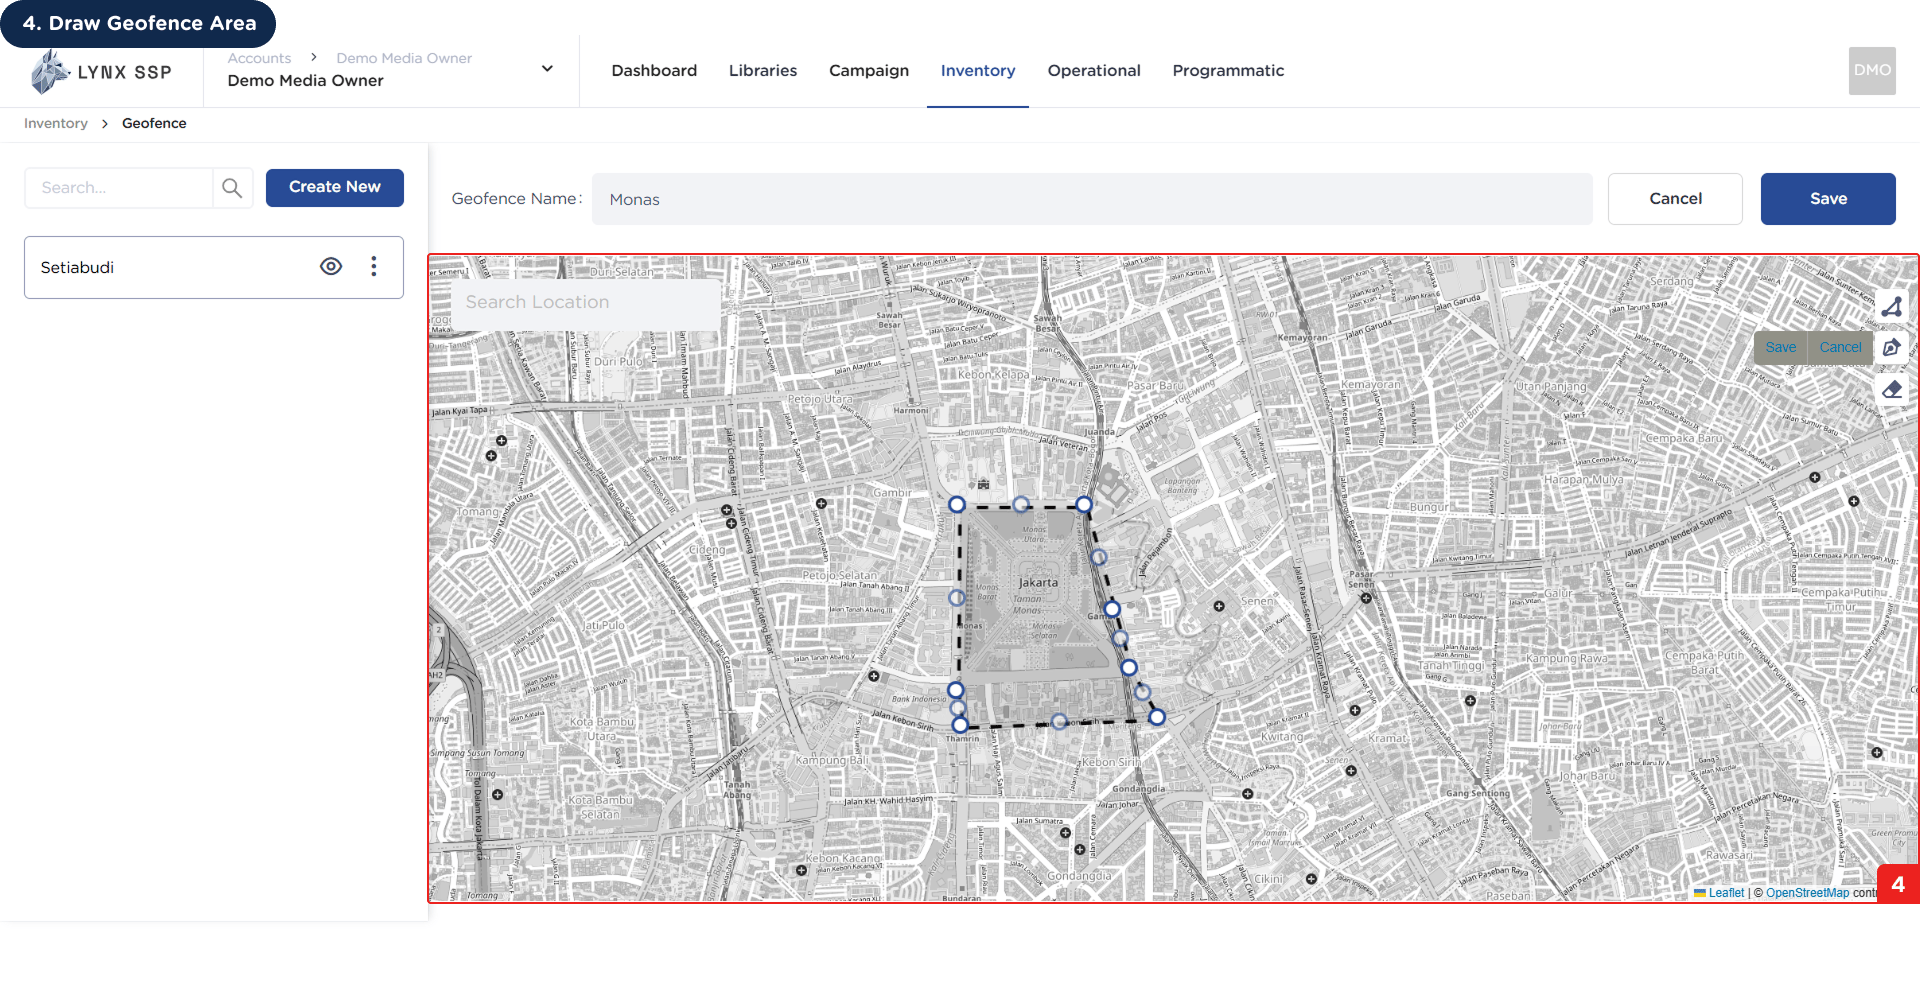Click the top-right corner vertex of polygon
This screenshot has width=1920, height=983.
tap(1084, 505)
